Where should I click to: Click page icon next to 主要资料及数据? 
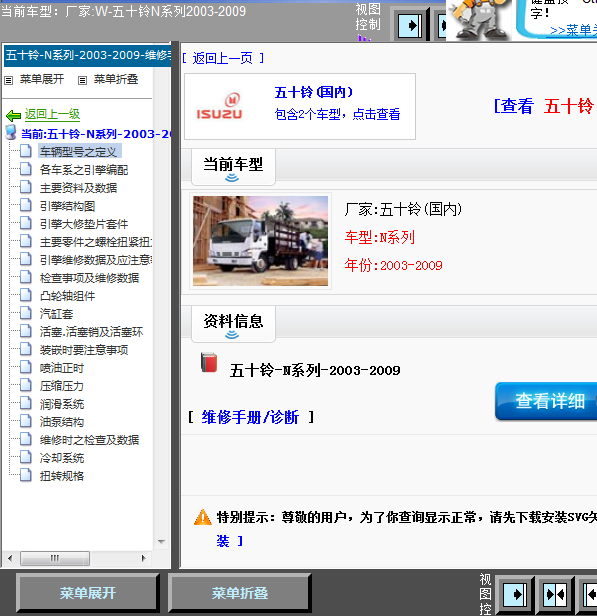point(26,187)
